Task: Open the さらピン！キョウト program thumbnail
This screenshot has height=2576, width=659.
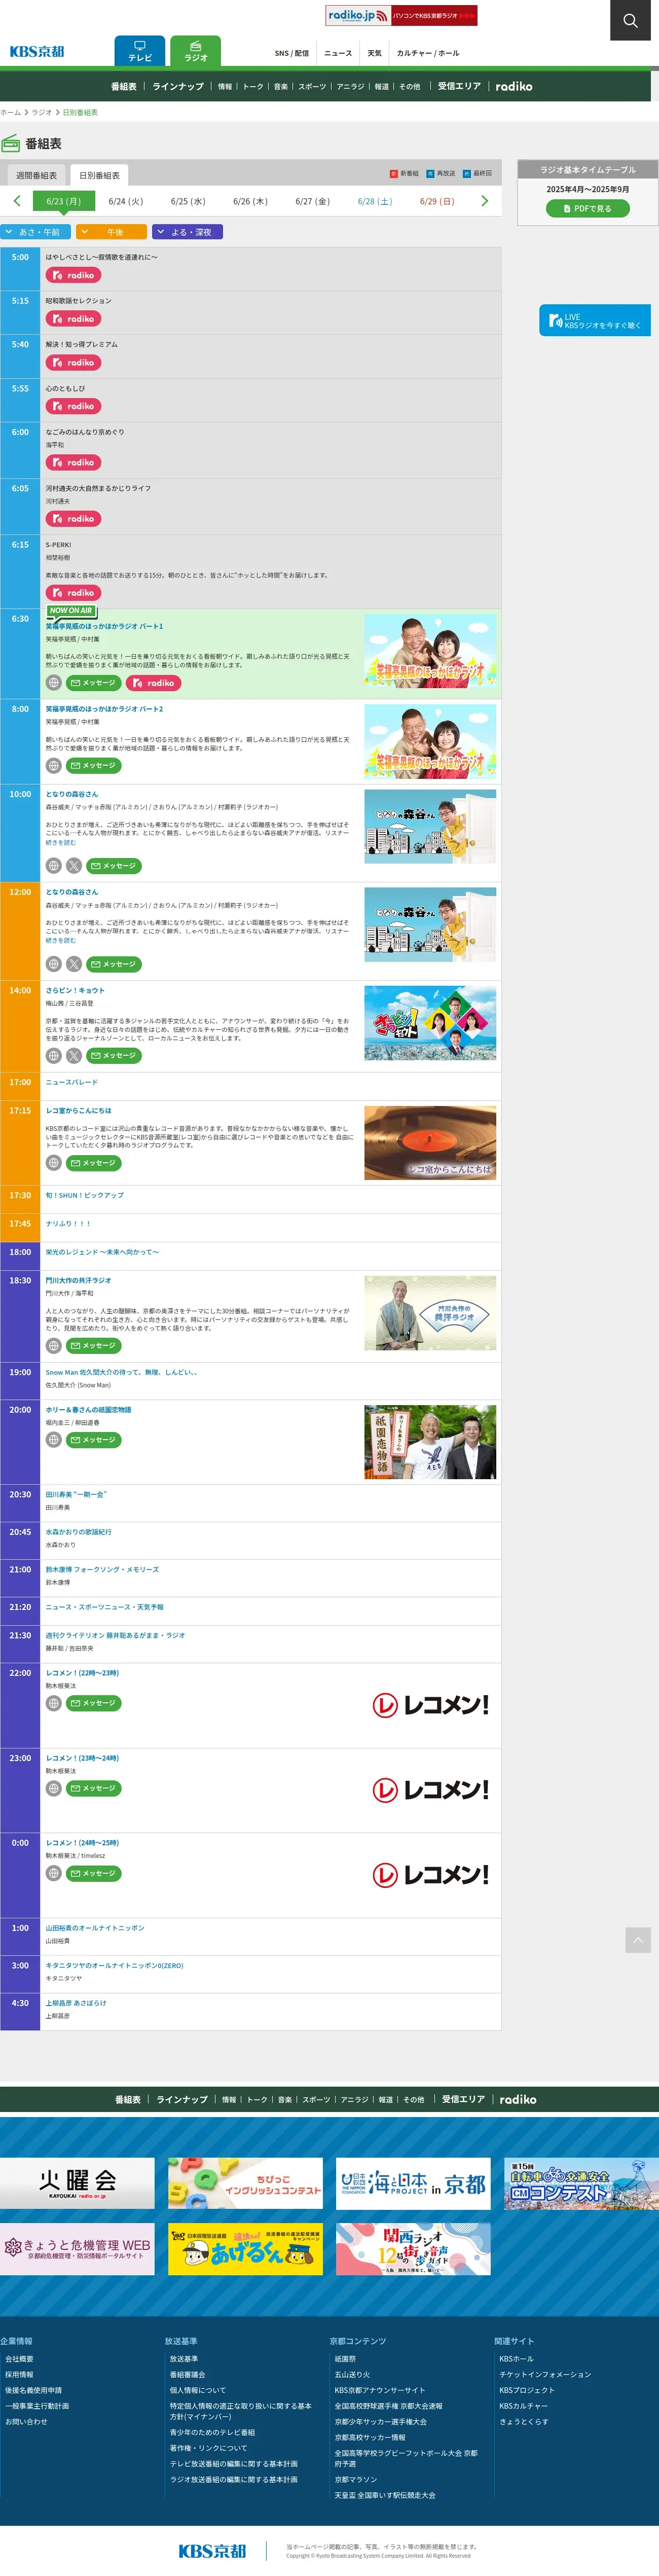Action: tap(430, 1023)
